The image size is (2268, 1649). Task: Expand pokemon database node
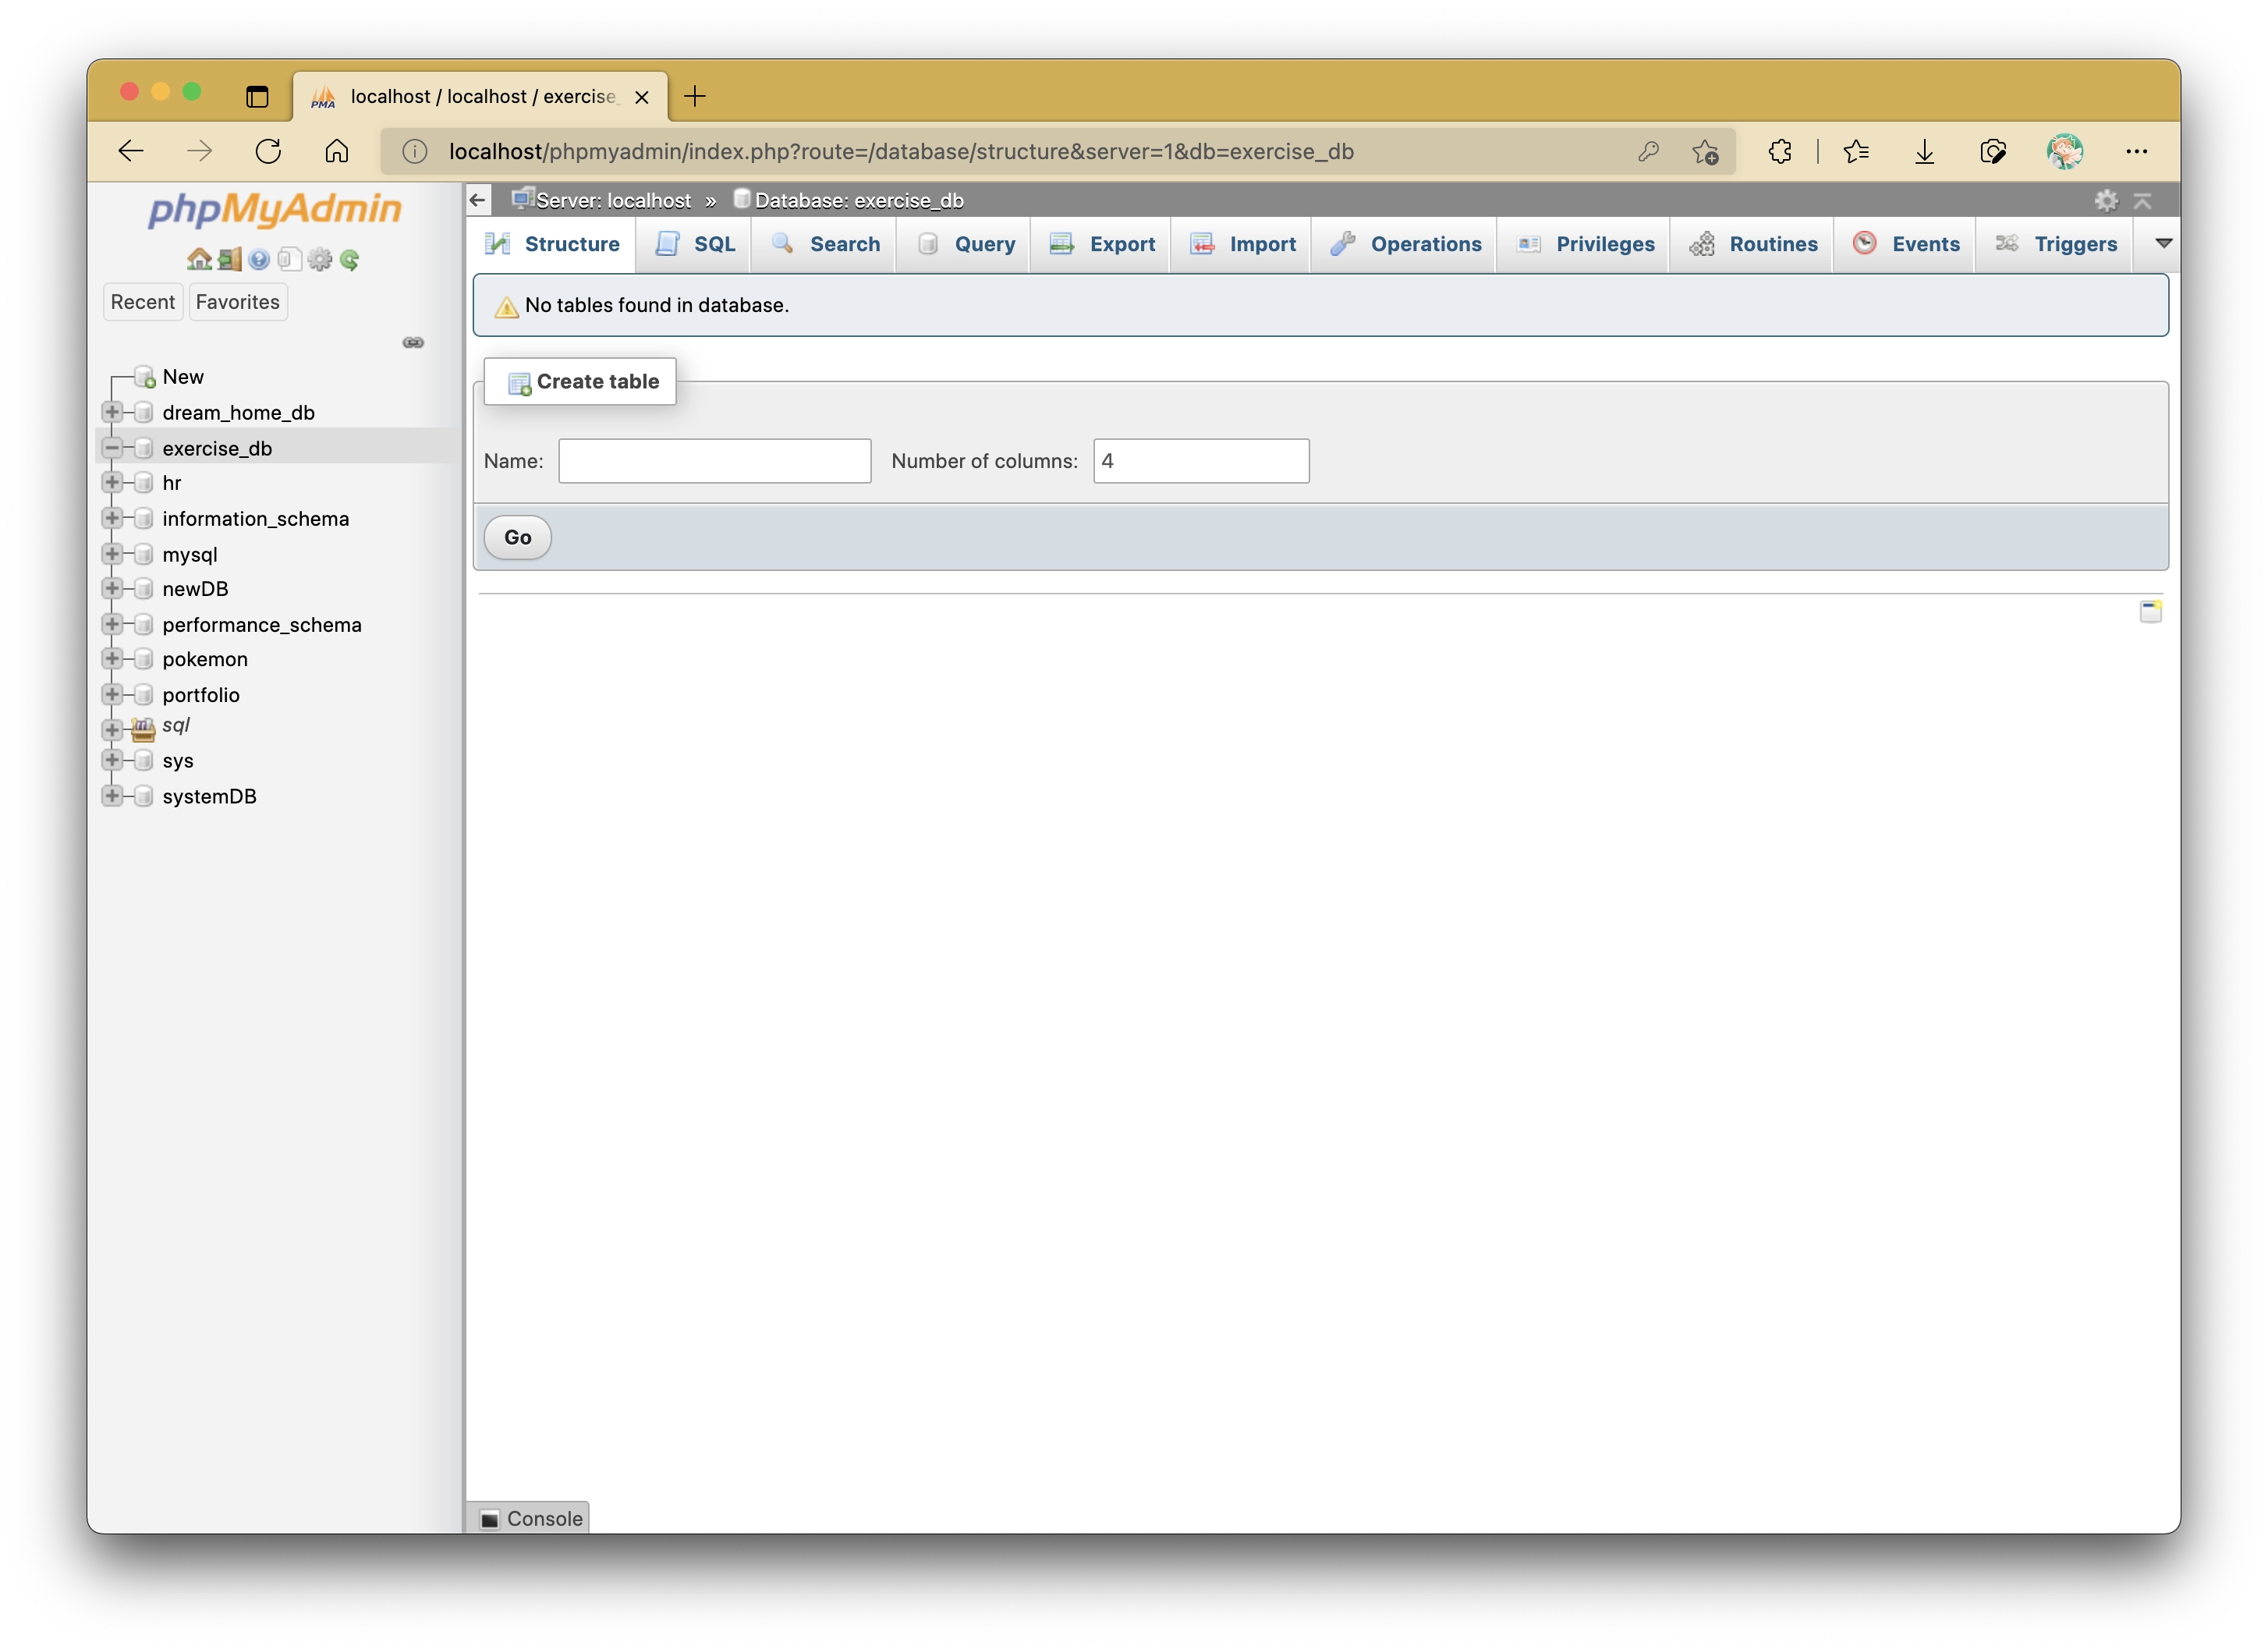click(112, 659)
